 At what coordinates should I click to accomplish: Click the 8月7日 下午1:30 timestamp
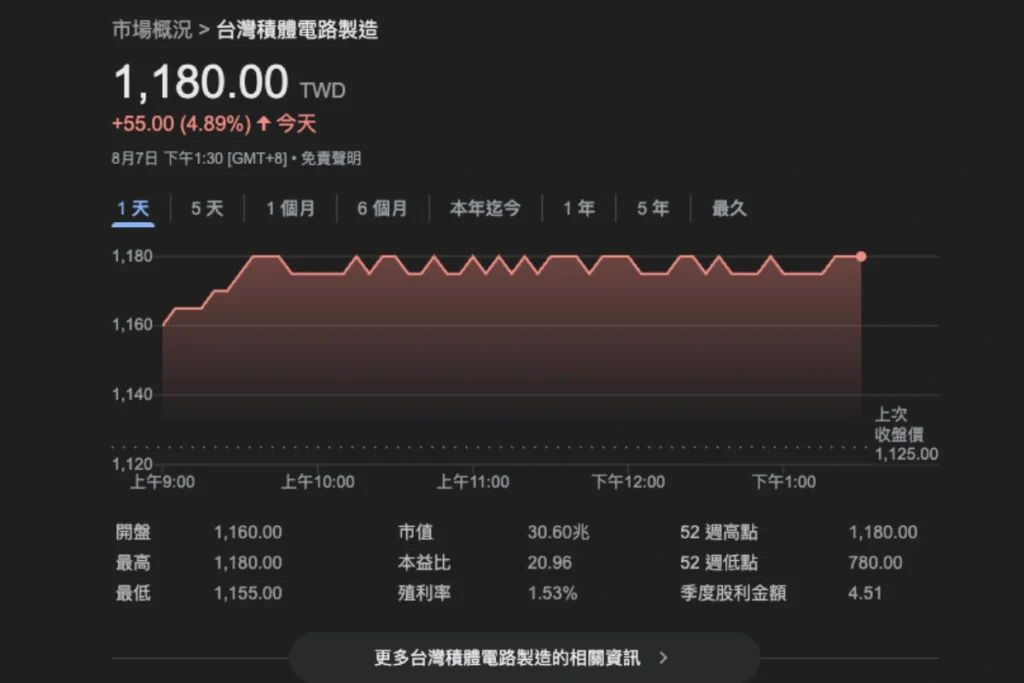coord(199,159)
